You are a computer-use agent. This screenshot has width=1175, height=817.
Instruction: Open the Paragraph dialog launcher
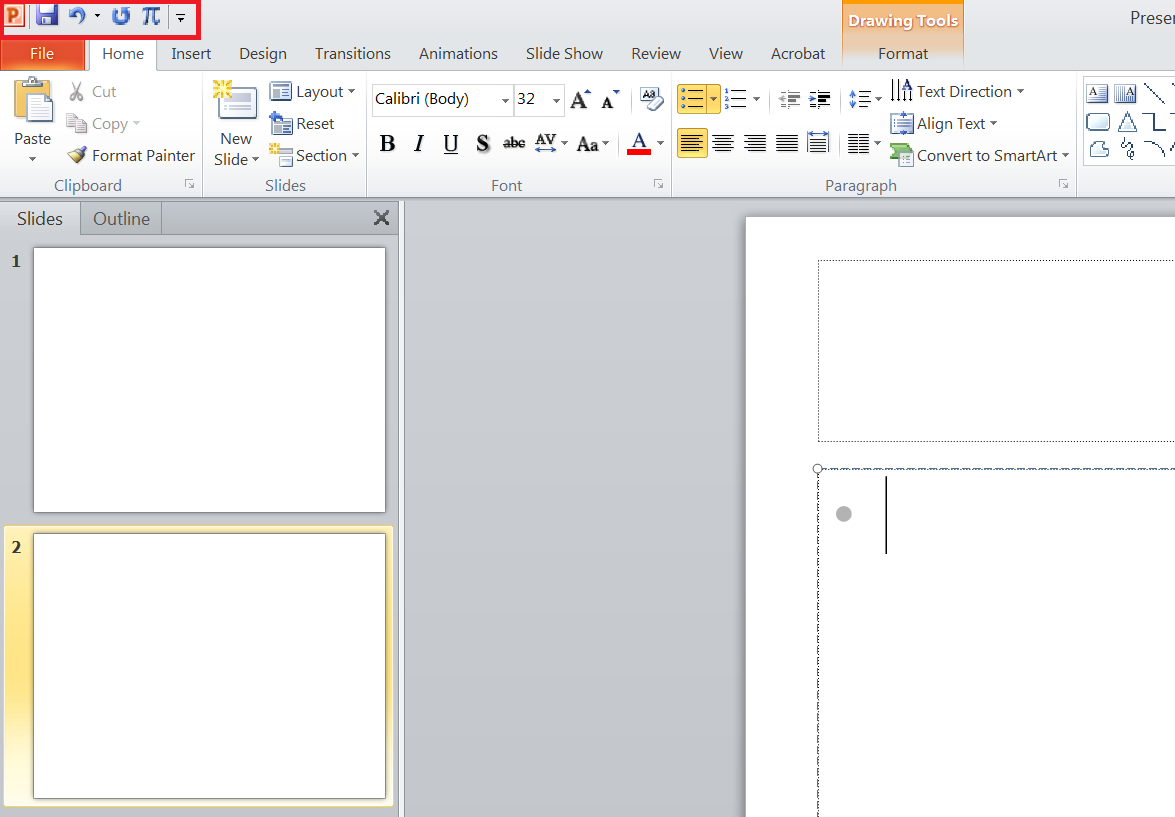(1063, 184)
